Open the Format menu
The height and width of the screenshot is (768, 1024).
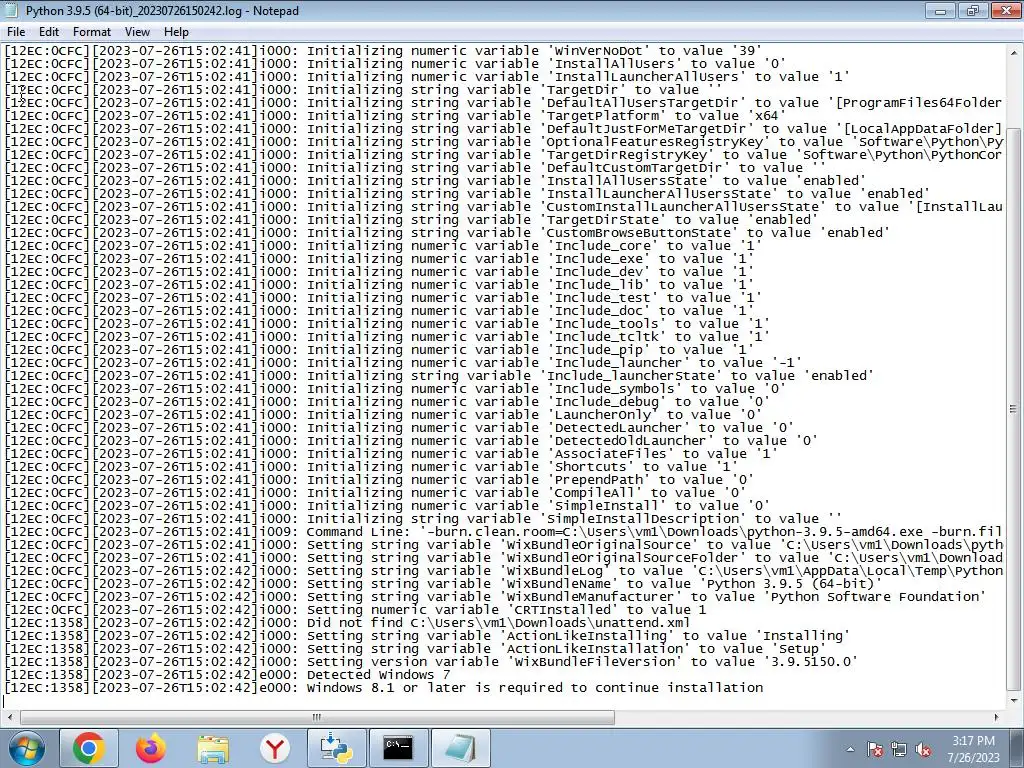[91, 32]
